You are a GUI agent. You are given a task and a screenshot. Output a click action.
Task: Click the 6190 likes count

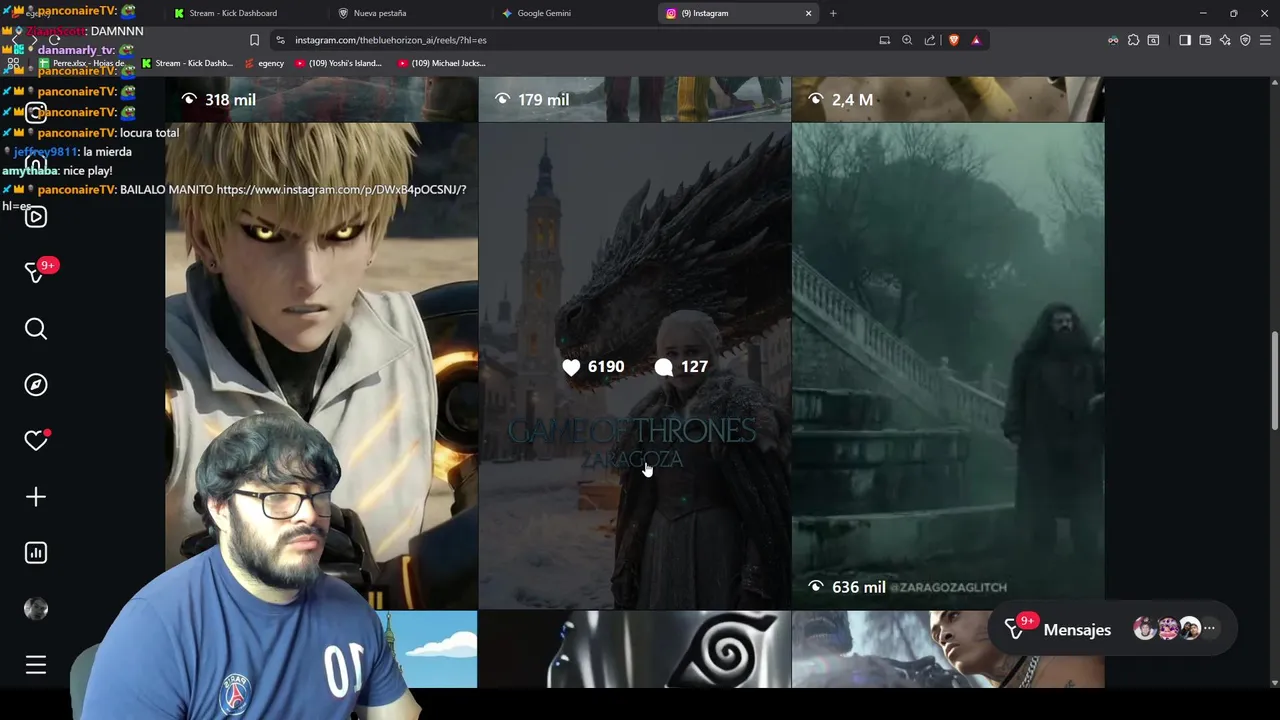click(x=593, y=367)
